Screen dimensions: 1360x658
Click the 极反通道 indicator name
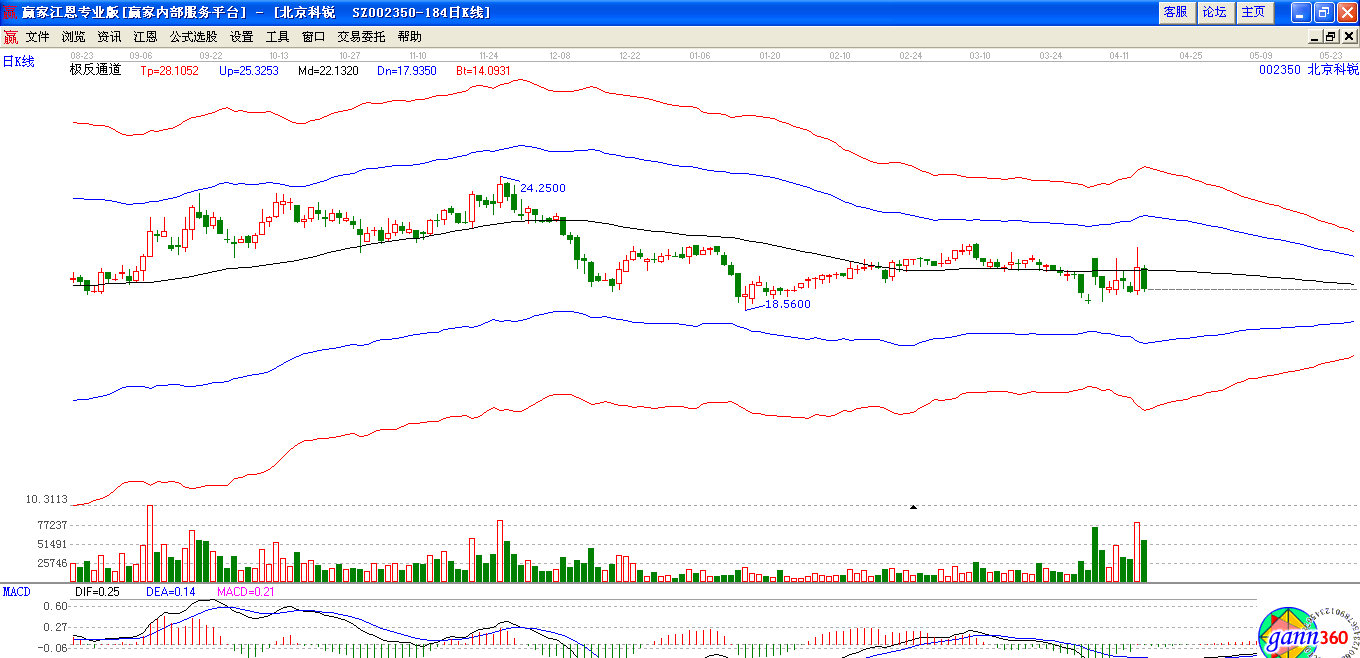pos(95,70)
